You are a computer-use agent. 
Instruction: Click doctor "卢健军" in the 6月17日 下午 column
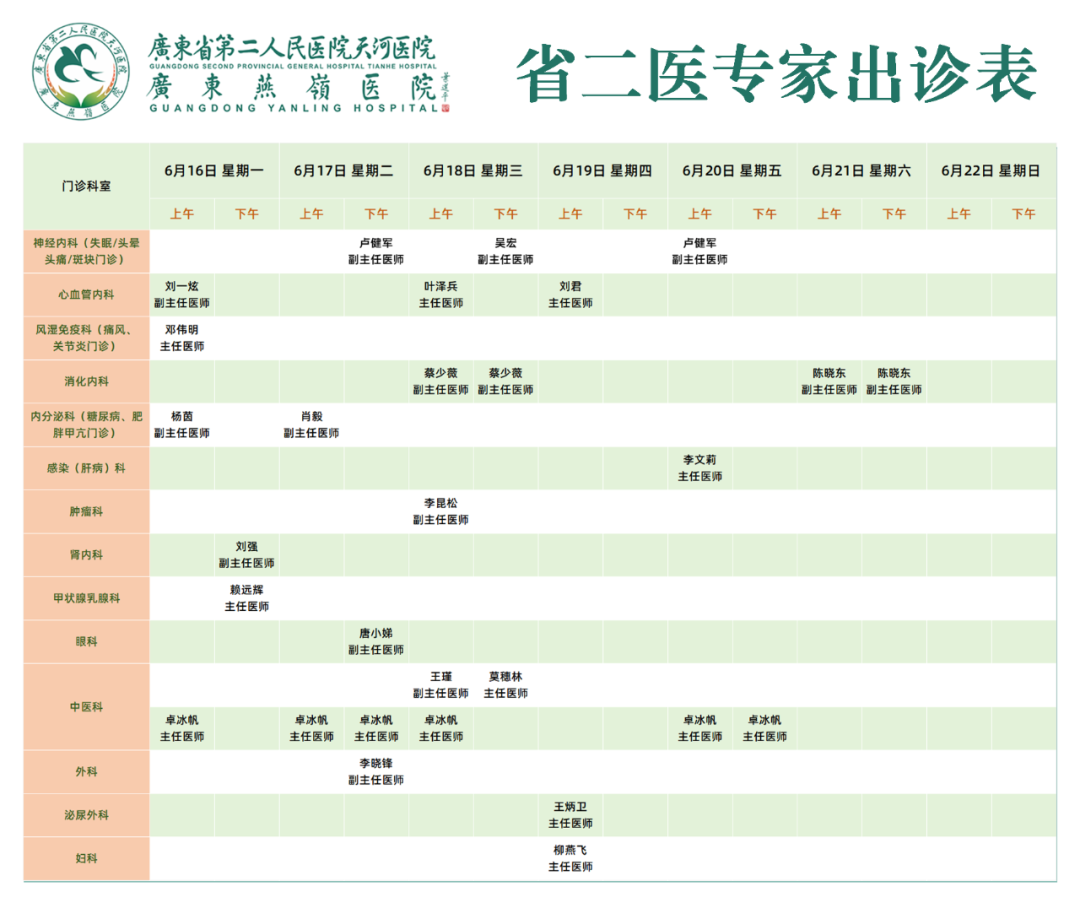pos(376,243)
